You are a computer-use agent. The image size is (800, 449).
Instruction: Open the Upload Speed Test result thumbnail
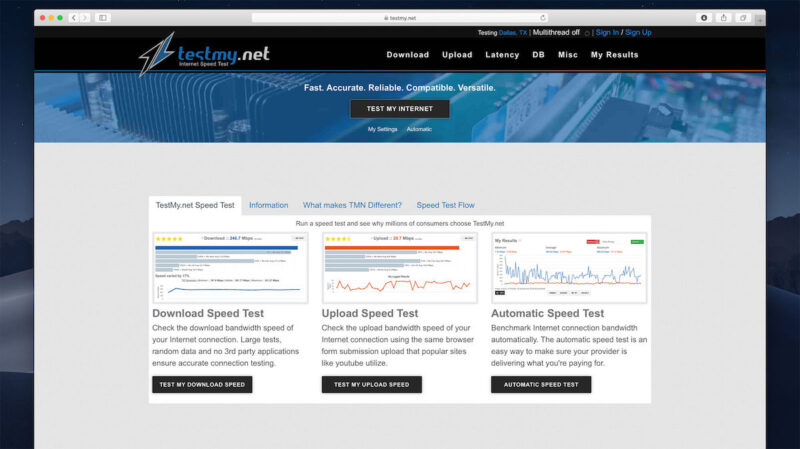coord(399,268)
